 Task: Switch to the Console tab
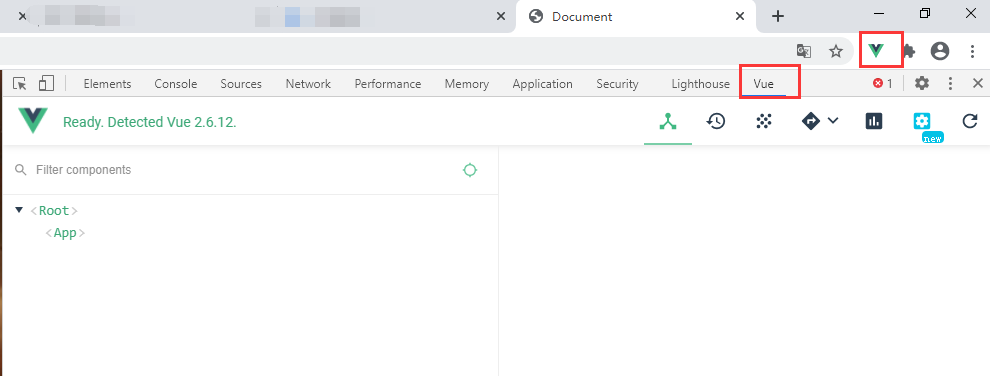tap(176, 84)
